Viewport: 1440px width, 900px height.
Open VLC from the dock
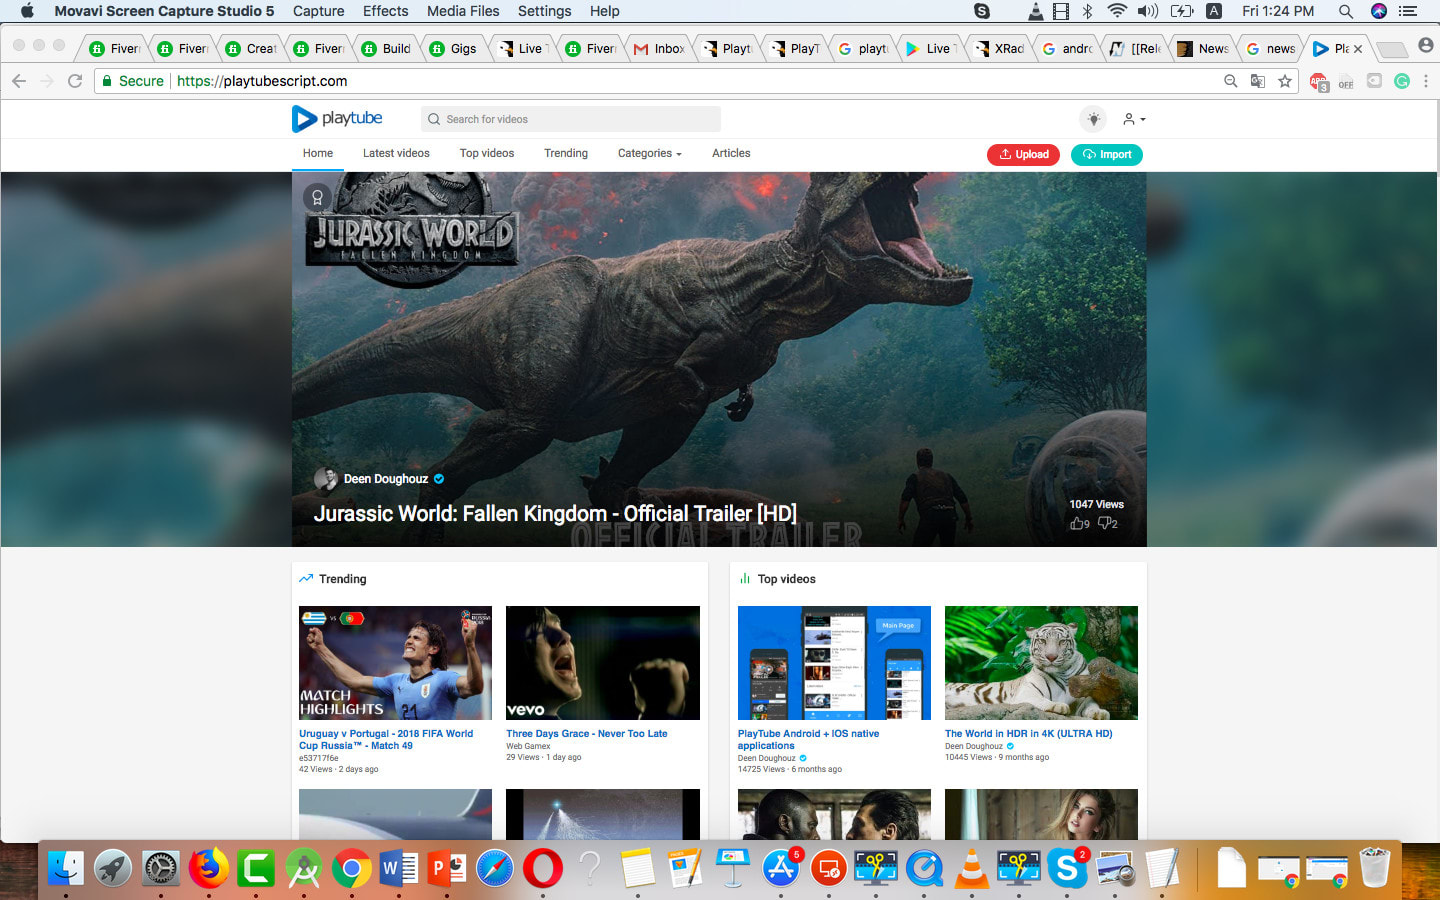(971, 868)
